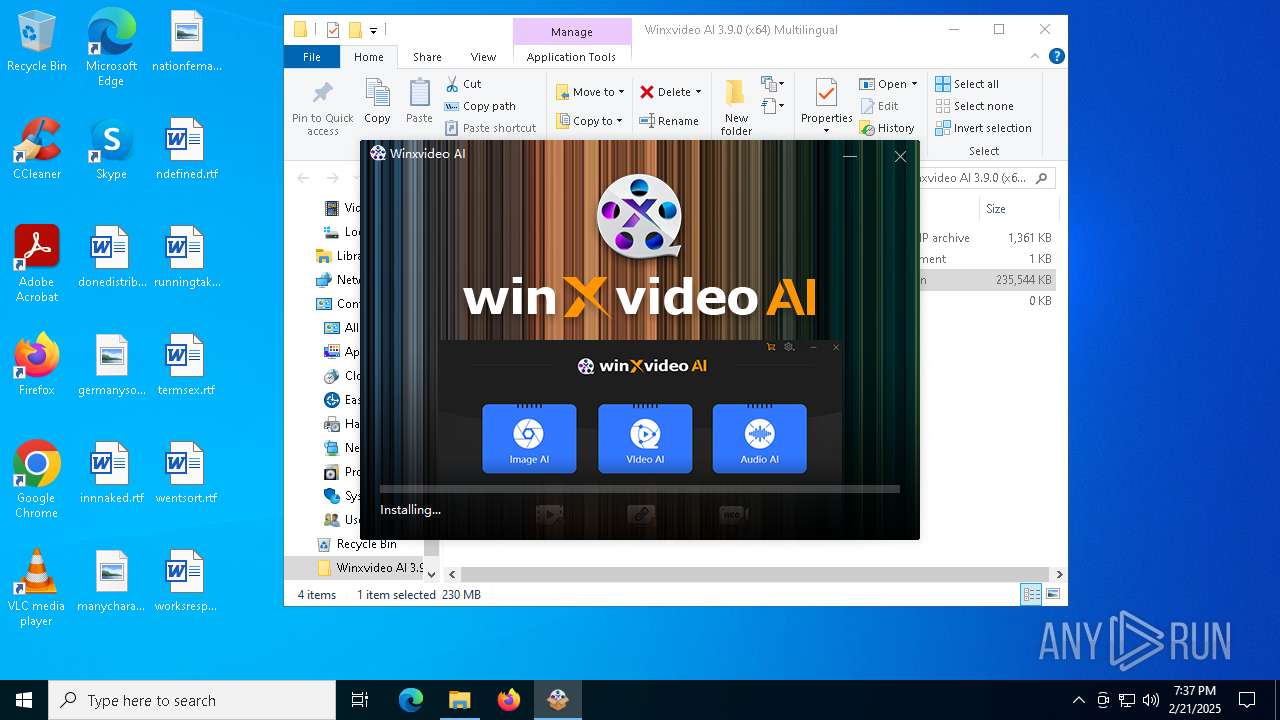Viewport: 1280px width, 720px height.
Task: Click Select none in Explorer ribbon
Action: (x=974, y=106)
